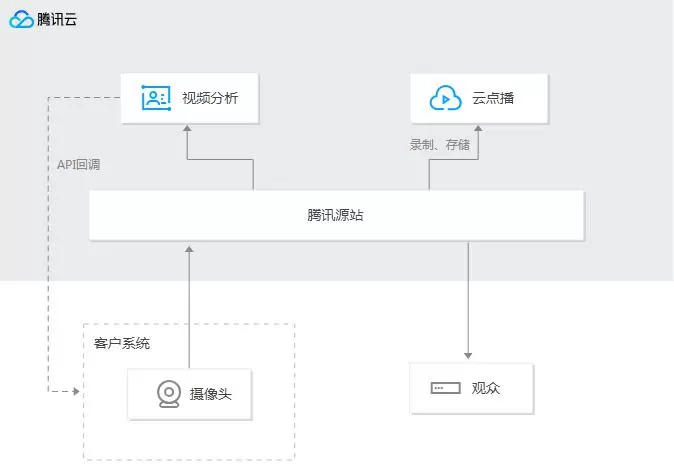
Task: Select the 腾讯源站 label text
Action: [x=336, y=215]
